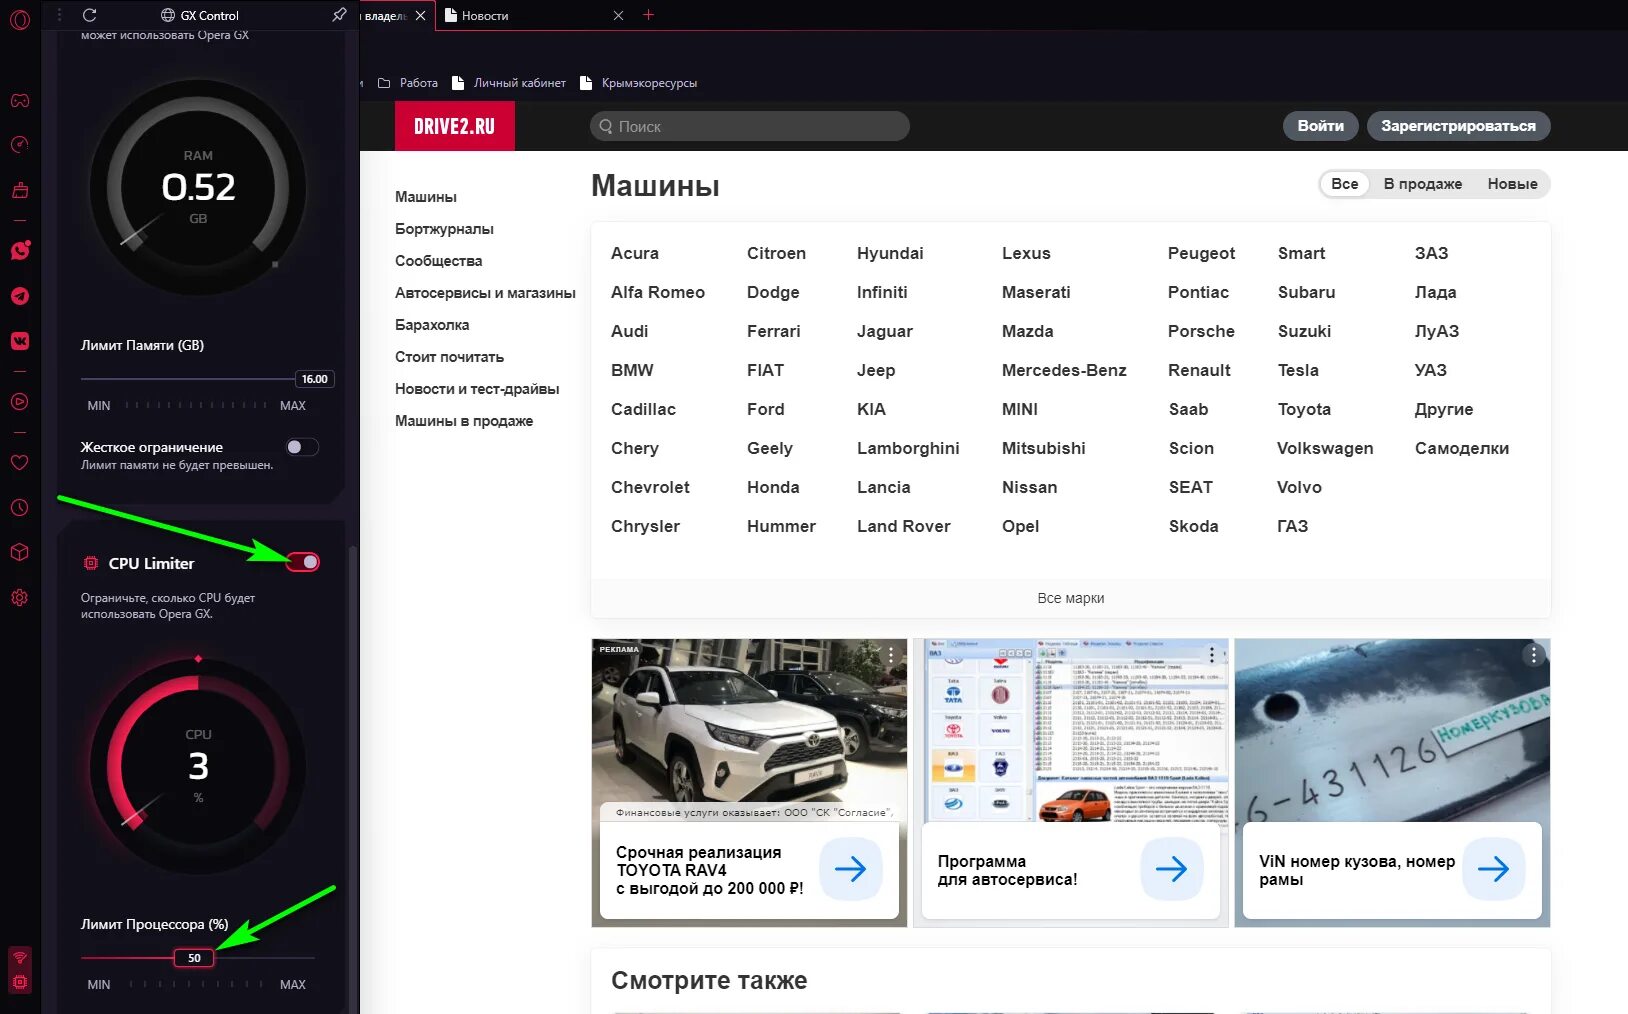Image resolution: width=1628 pixels, height=1014 pixels.
Task: Open Машины in left menu
Action: pyautogui.click(x=426, y=197)
